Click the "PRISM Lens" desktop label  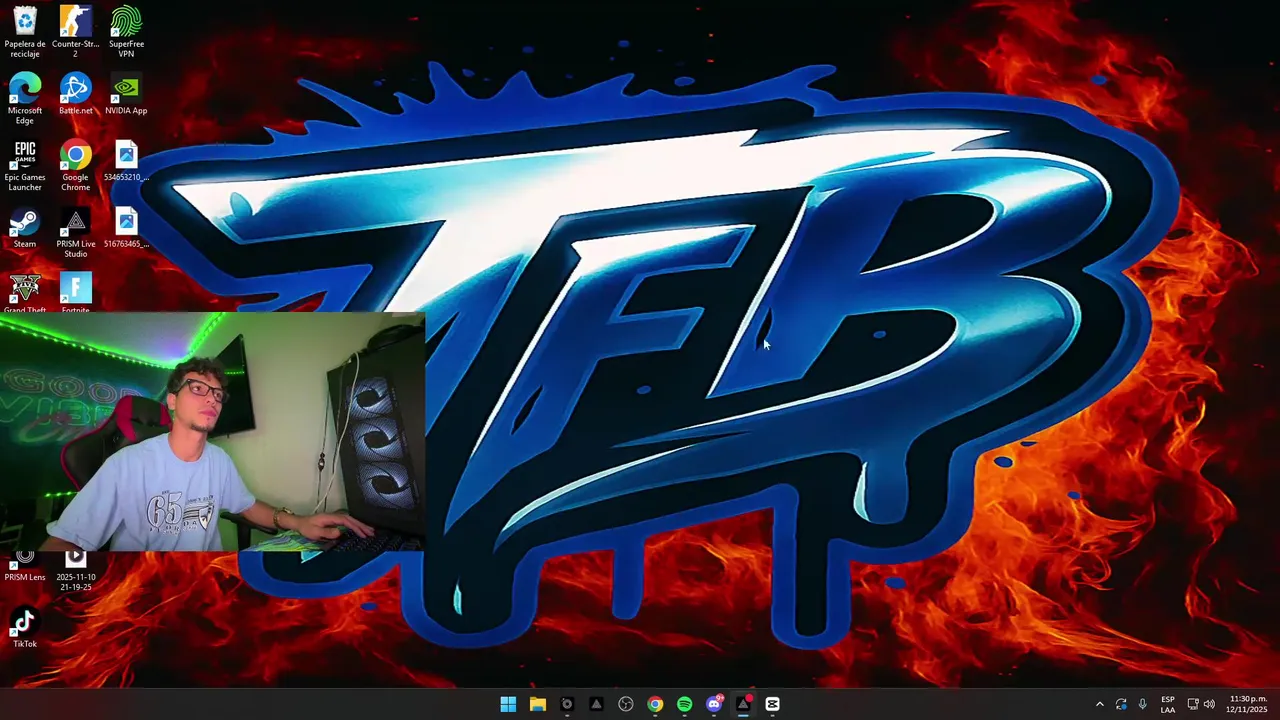click(x=25, y=577)
